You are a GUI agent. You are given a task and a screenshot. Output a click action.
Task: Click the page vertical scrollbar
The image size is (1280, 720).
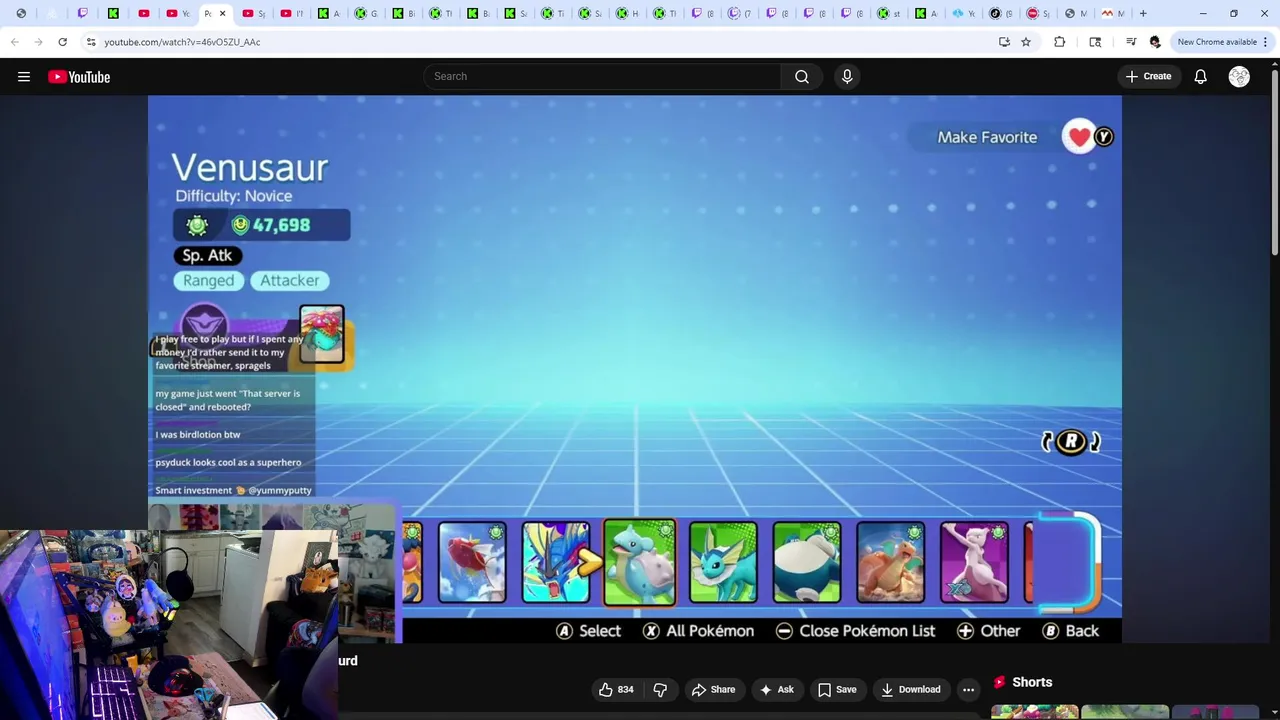pos(1274,160)
